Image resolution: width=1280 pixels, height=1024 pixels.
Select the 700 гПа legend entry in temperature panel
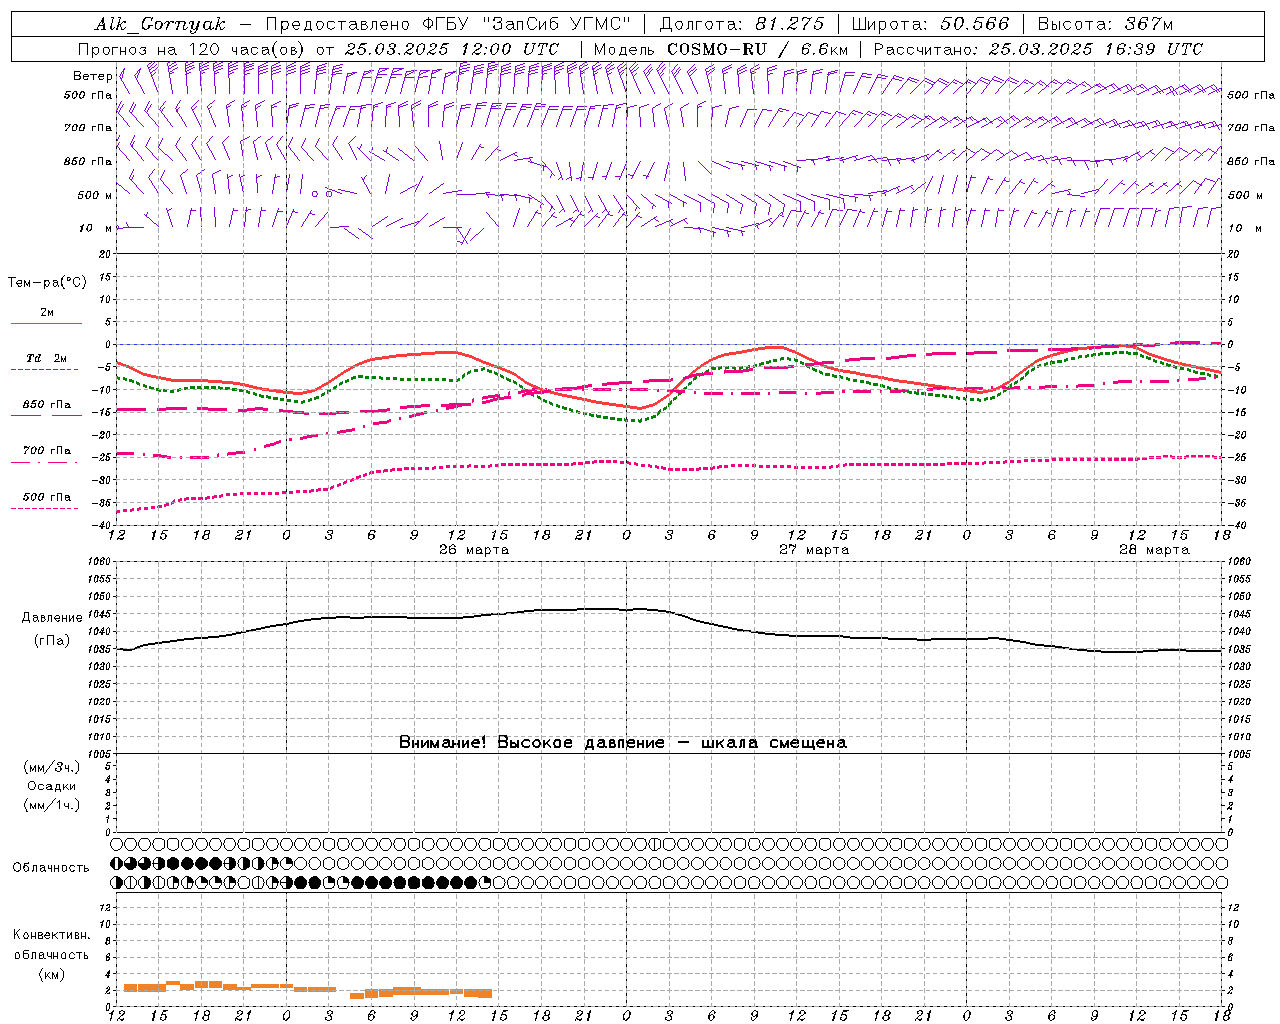click(x=46, y=451)
